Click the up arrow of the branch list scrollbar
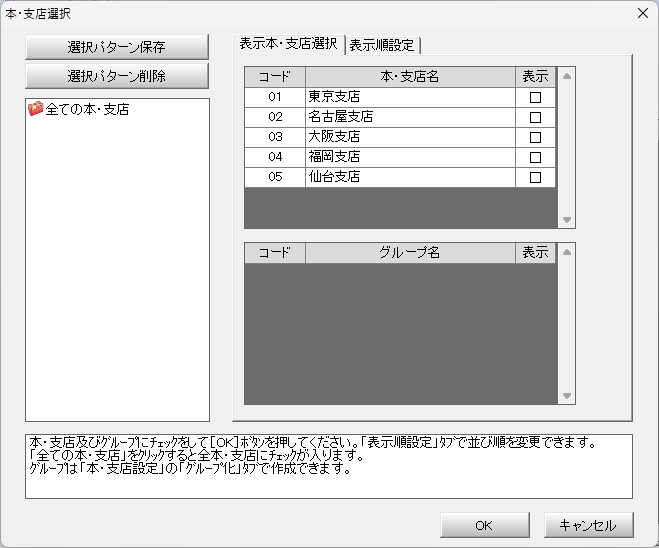The height and width of the screenshot is (548, 659). (567, 76)
